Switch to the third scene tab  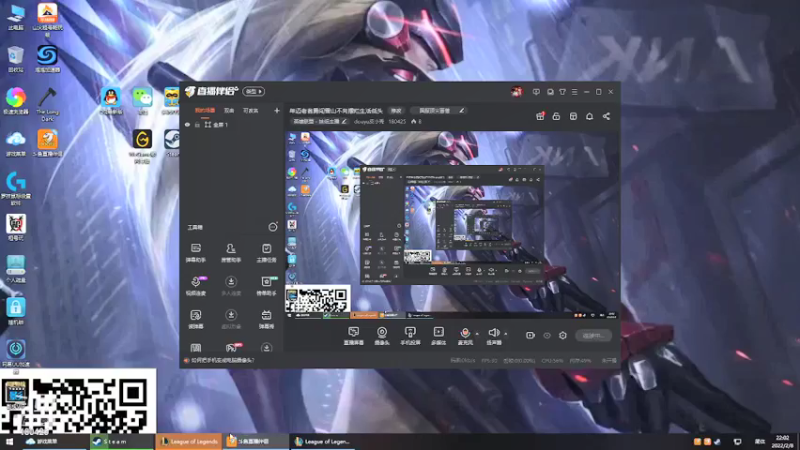(251, 110)
